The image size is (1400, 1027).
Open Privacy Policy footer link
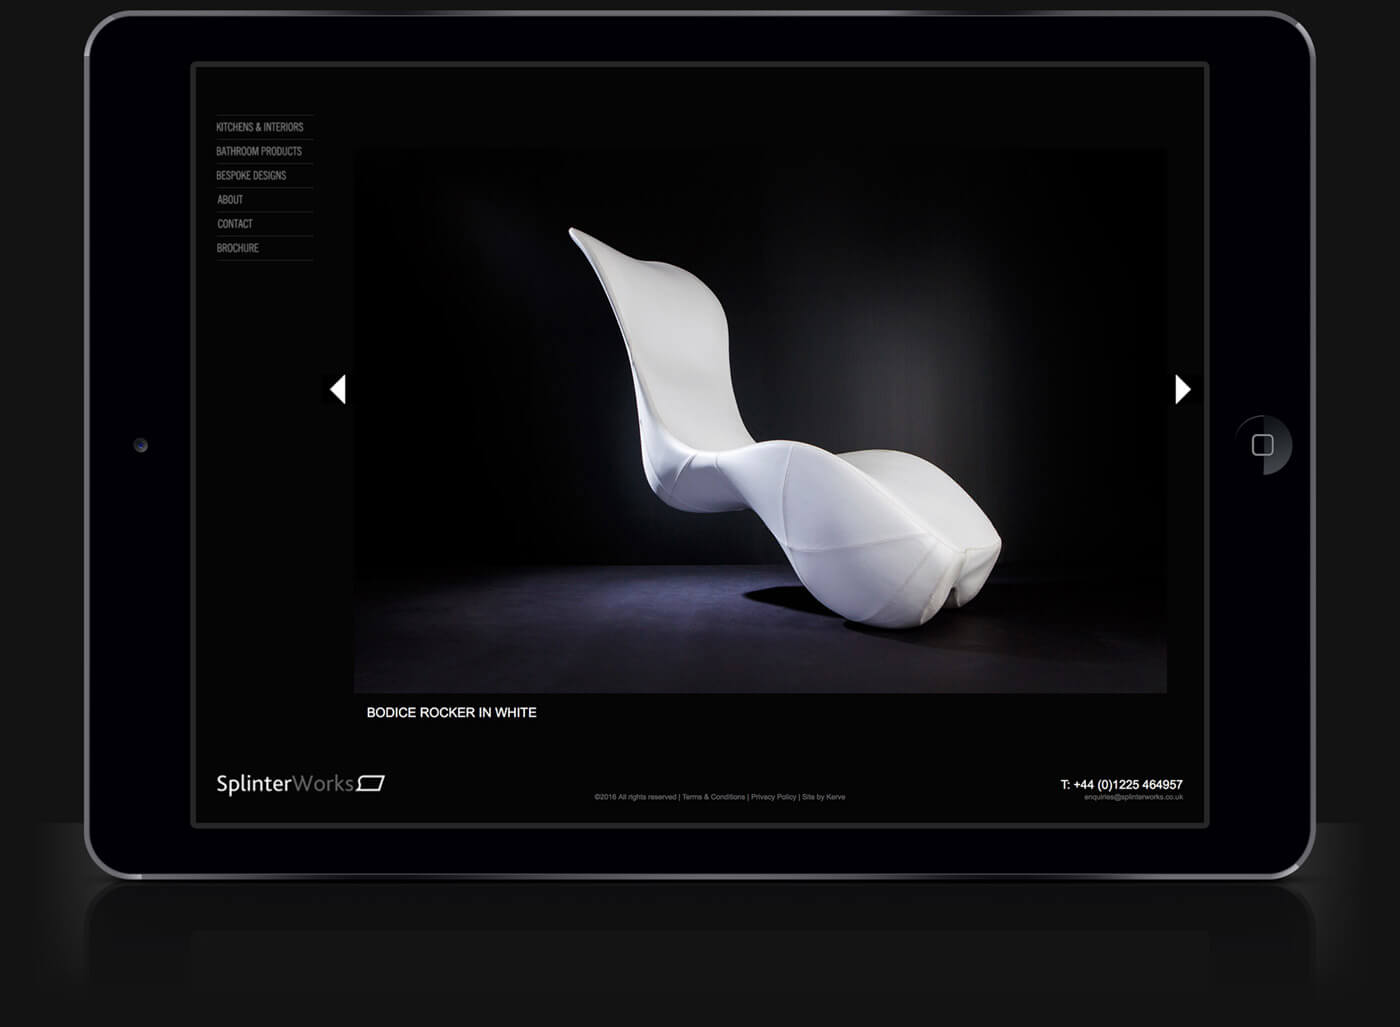point(773,797)
